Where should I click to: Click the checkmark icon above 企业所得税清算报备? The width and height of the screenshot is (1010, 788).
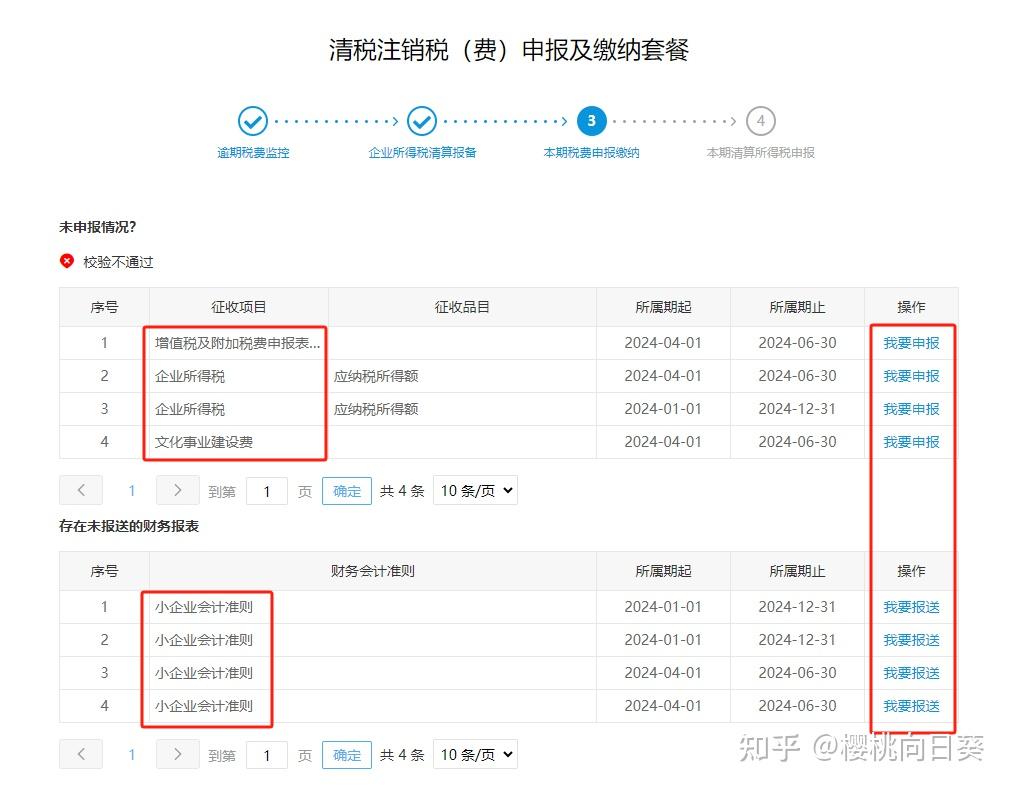421,120
